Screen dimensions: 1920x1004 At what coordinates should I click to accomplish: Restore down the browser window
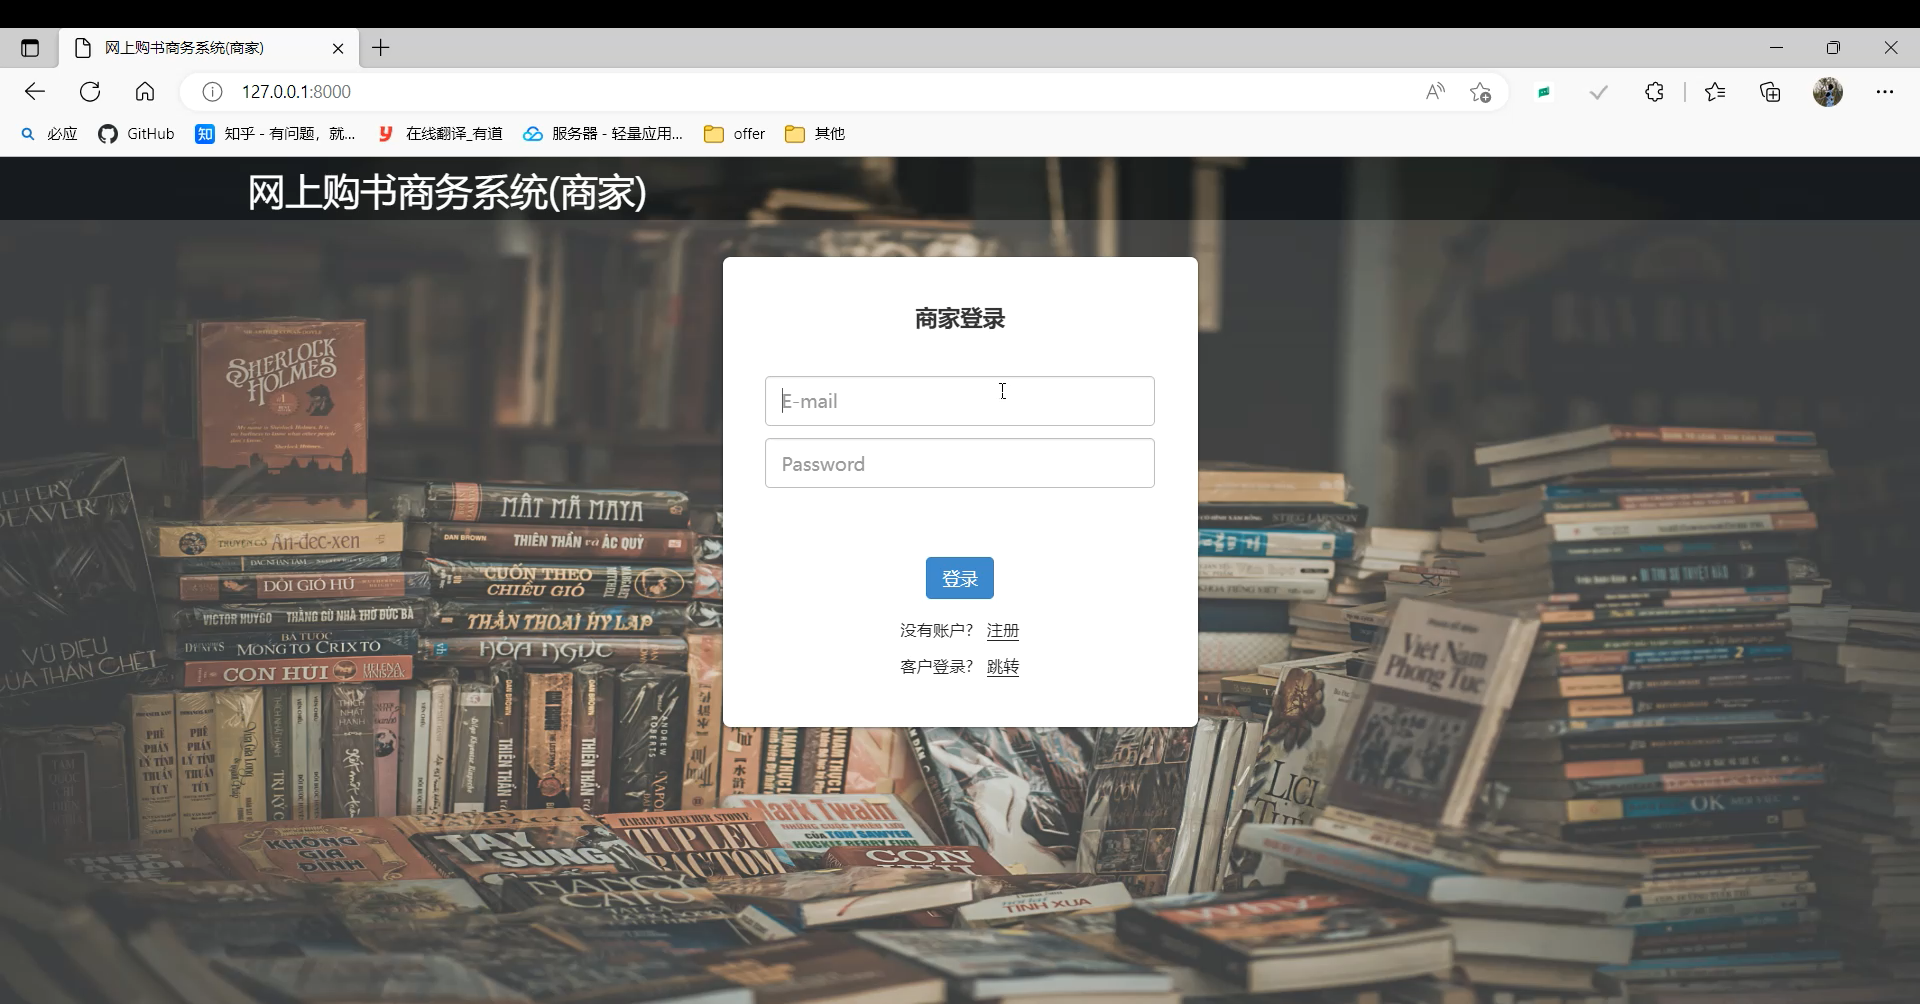[x=1833, y=48]
